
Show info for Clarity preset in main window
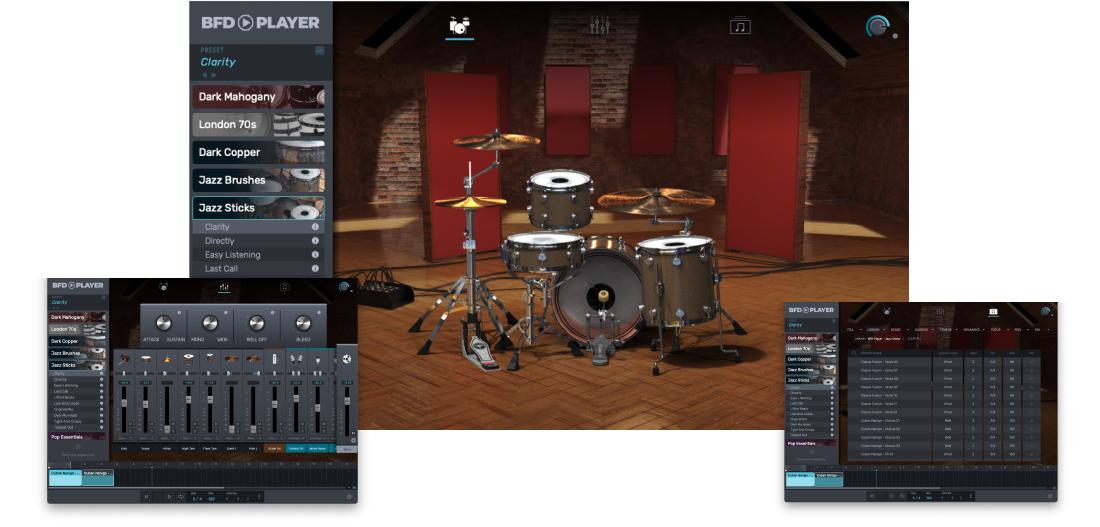pos(315,227)
